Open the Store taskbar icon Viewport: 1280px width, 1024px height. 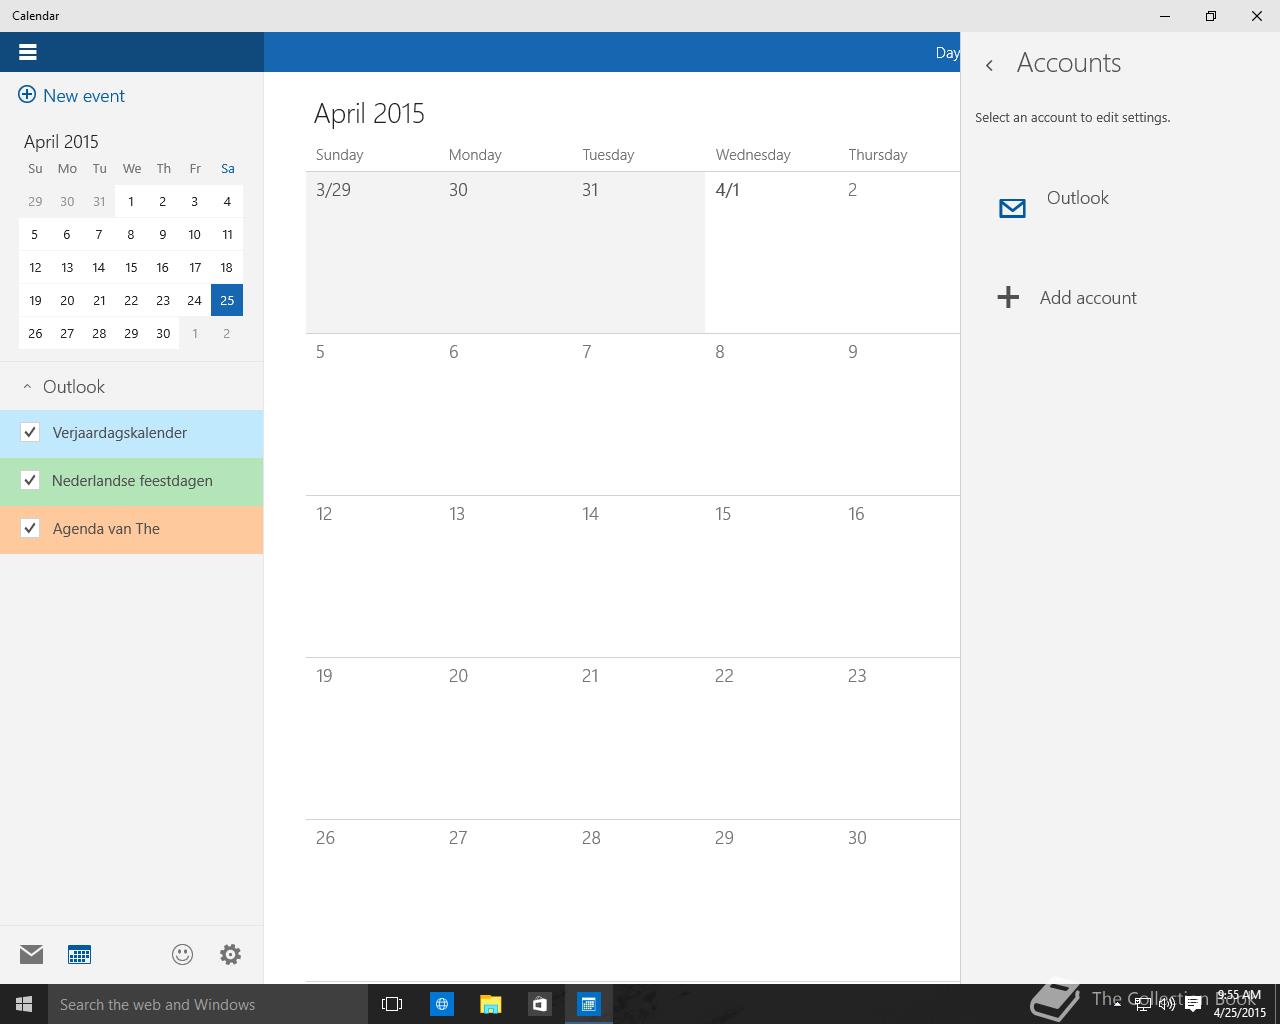(x=539, y=1004)
